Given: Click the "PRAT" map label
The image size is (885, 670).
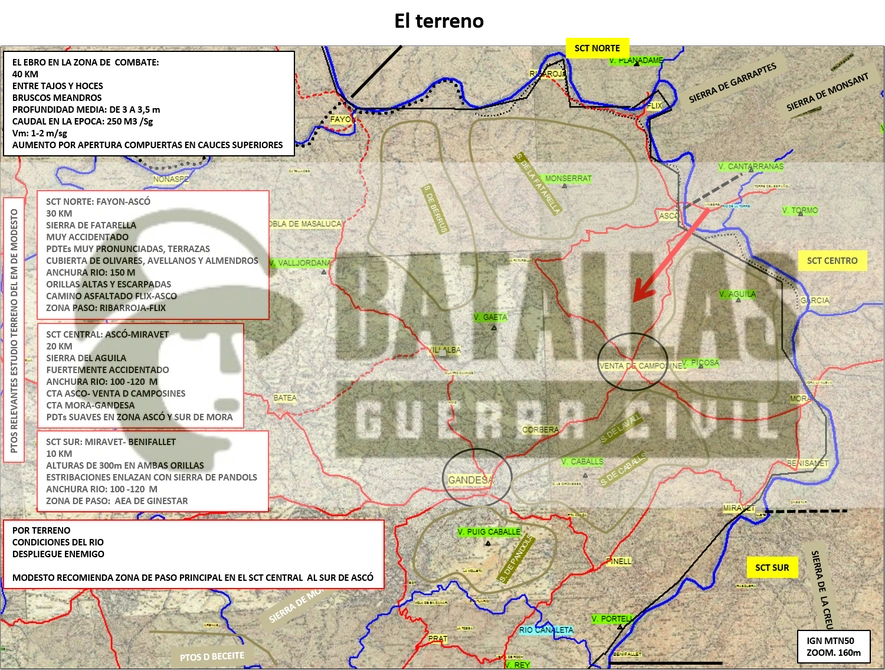Looking at the screenshot, I should [x=437, y=638].
